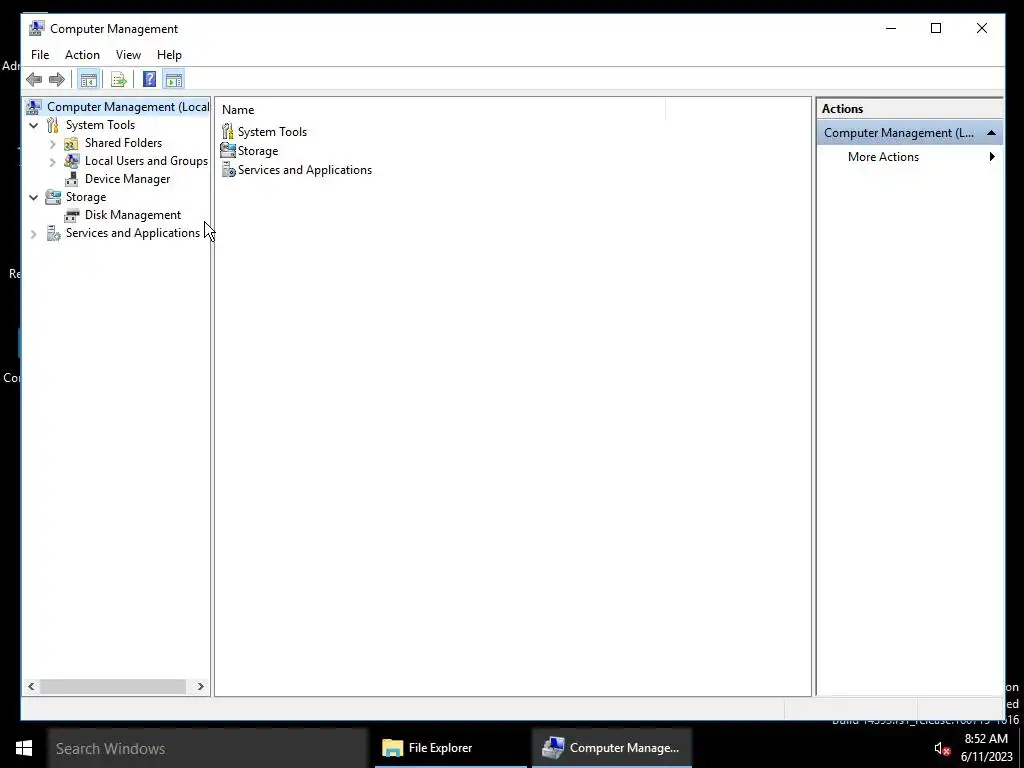This screenshot has height=768, width=1024.
Task: Select Services and Applications tree label
Action: coord(133,233)
